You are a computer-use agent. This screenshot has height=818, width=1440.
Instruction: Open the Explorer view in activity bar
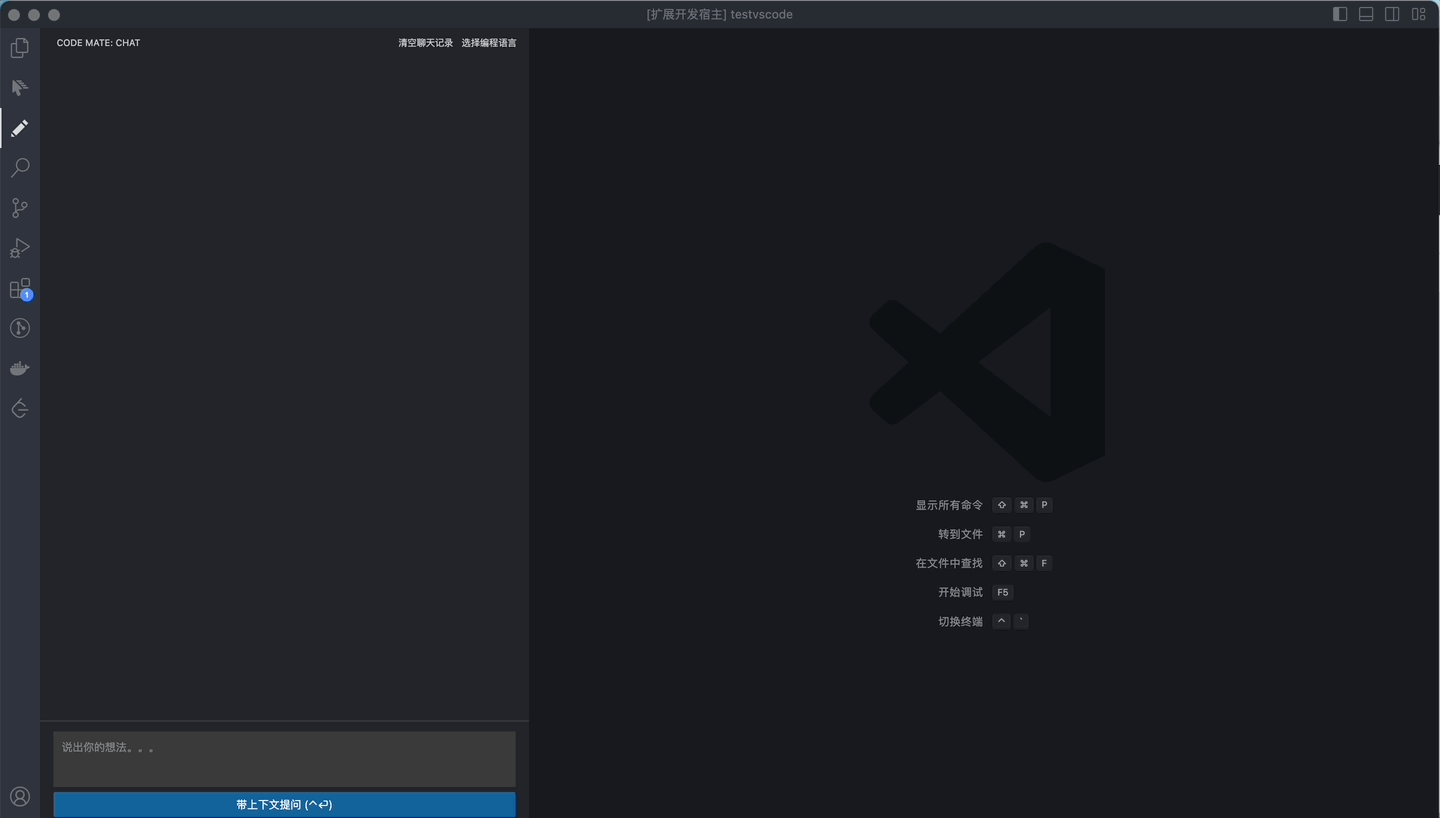coord(20,48)
